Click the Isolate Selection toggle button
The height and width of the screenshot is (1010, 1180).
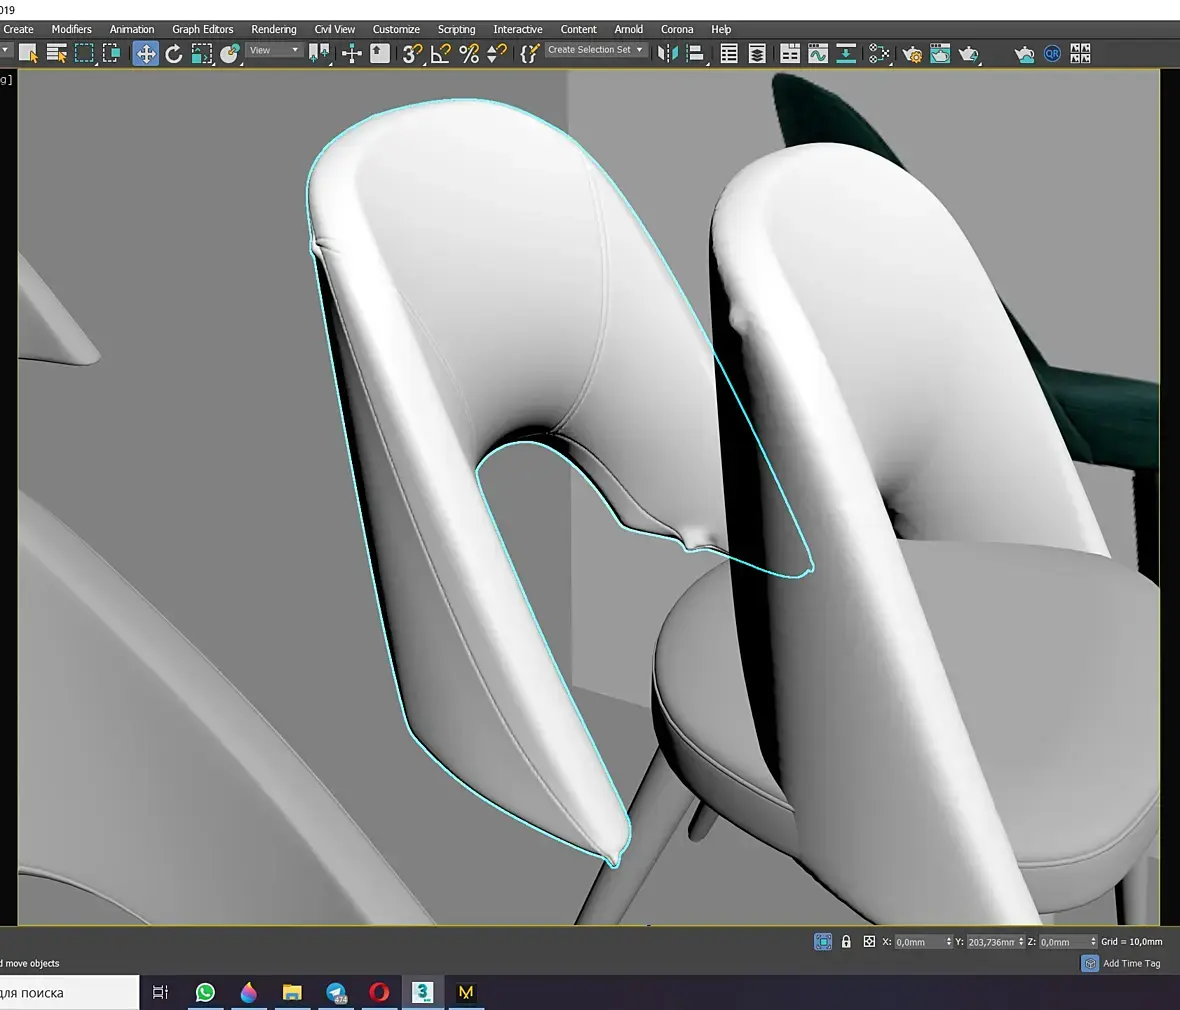click(x=823, y=942)
